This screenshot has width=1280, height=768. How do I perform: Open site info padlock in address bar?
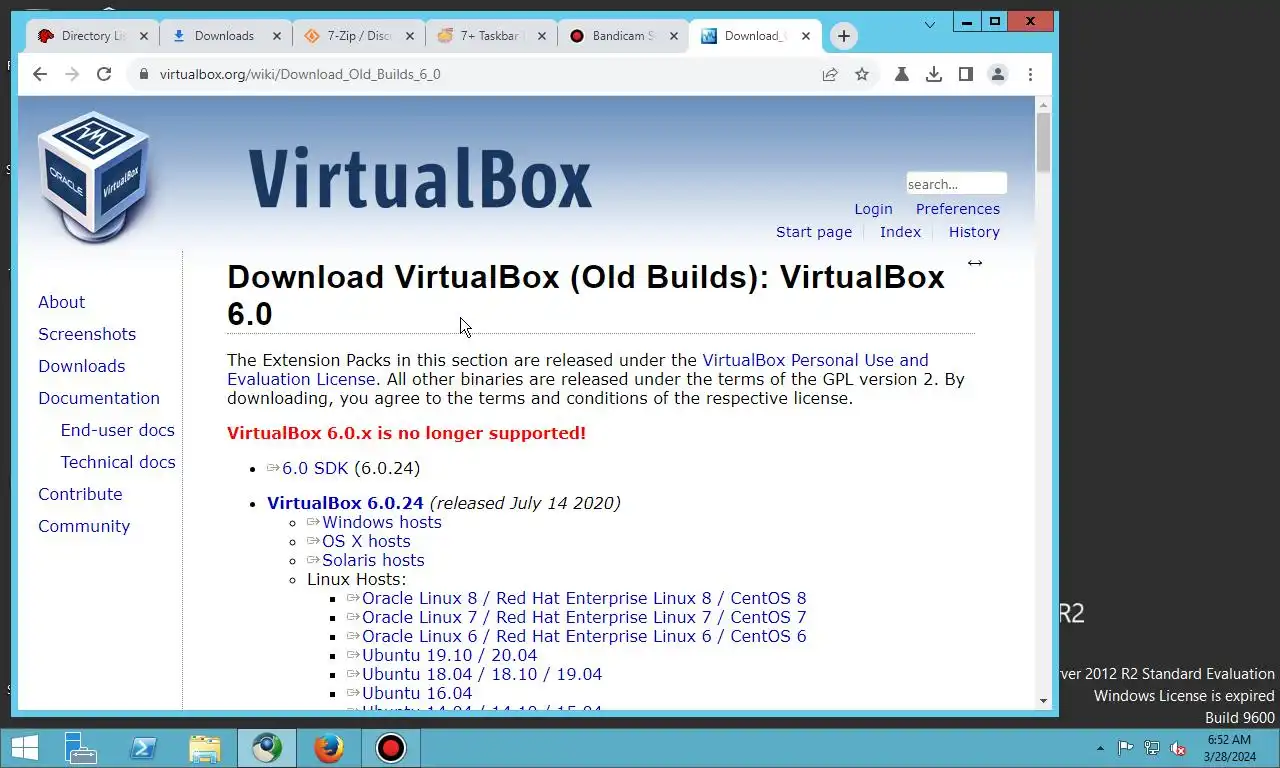tap(143, 74)
